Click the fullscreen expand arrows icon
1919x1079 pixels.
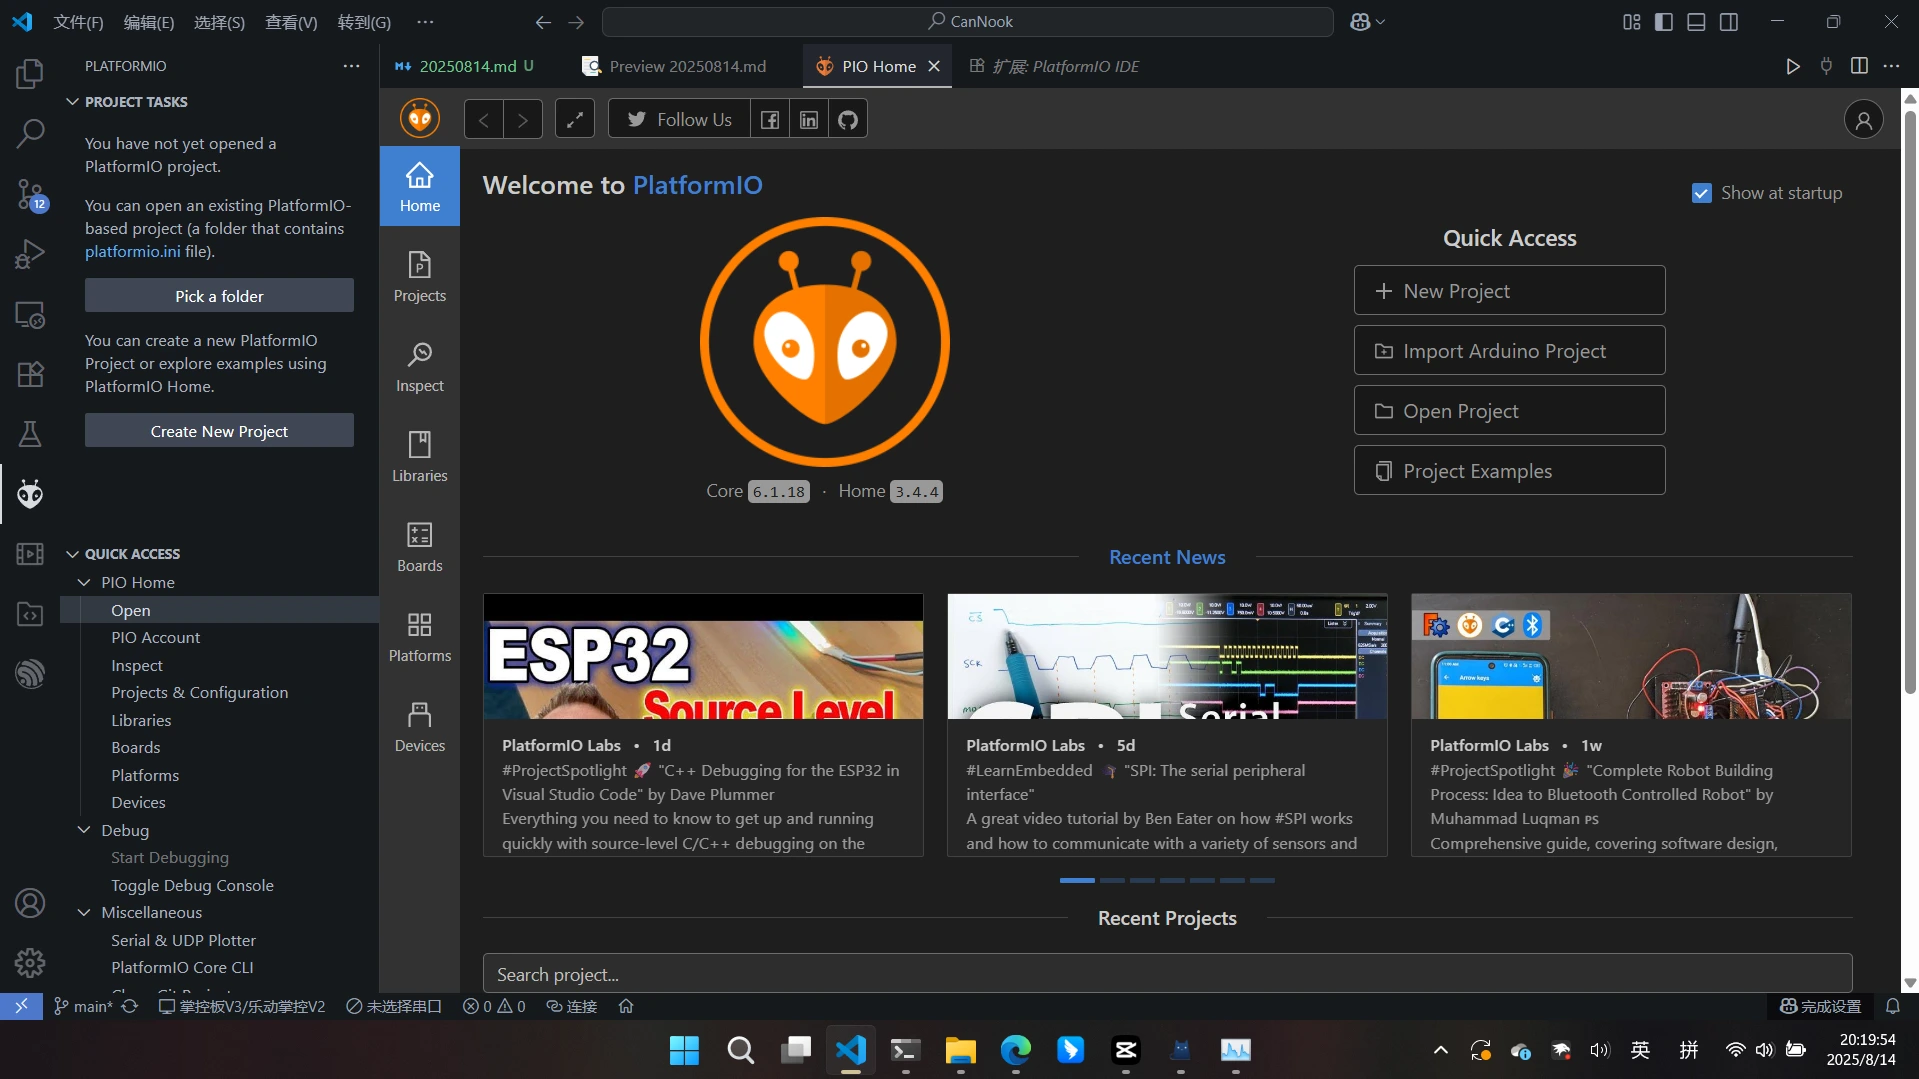click(x=574, y=120)
